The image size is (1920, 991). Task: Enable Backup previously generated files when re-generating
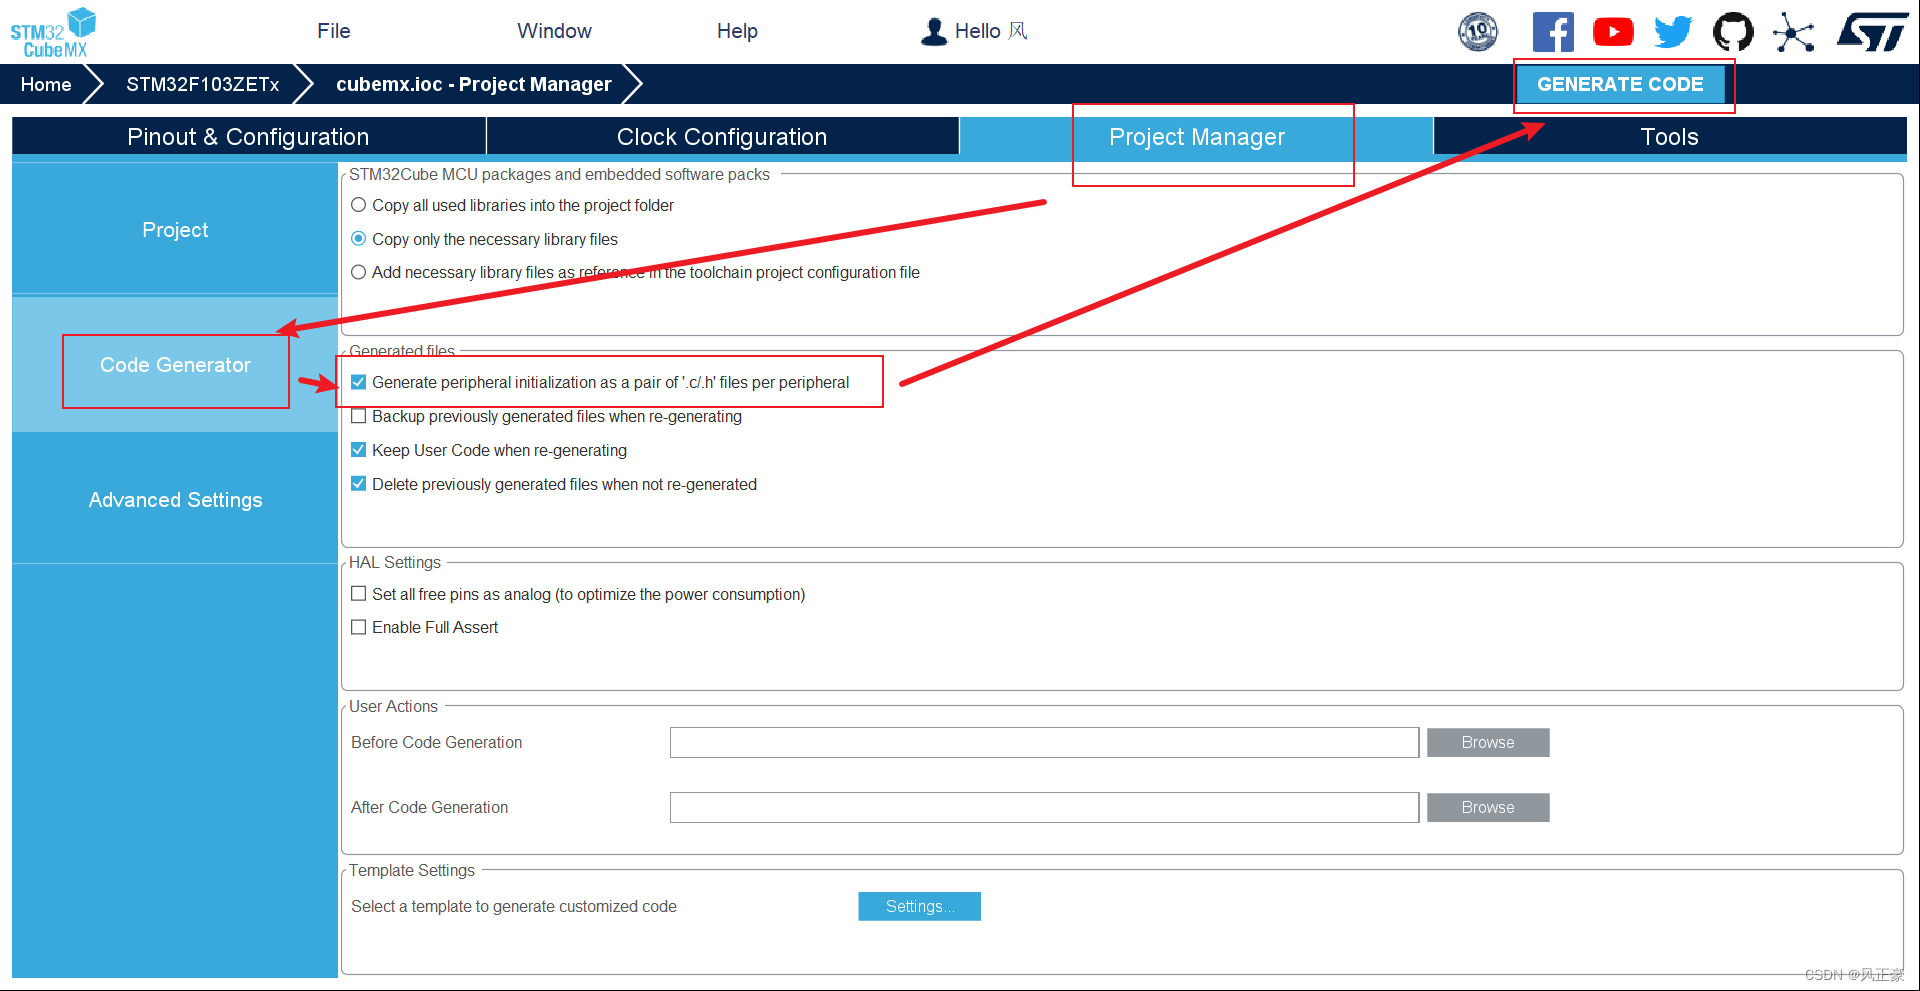click(358, 416)
